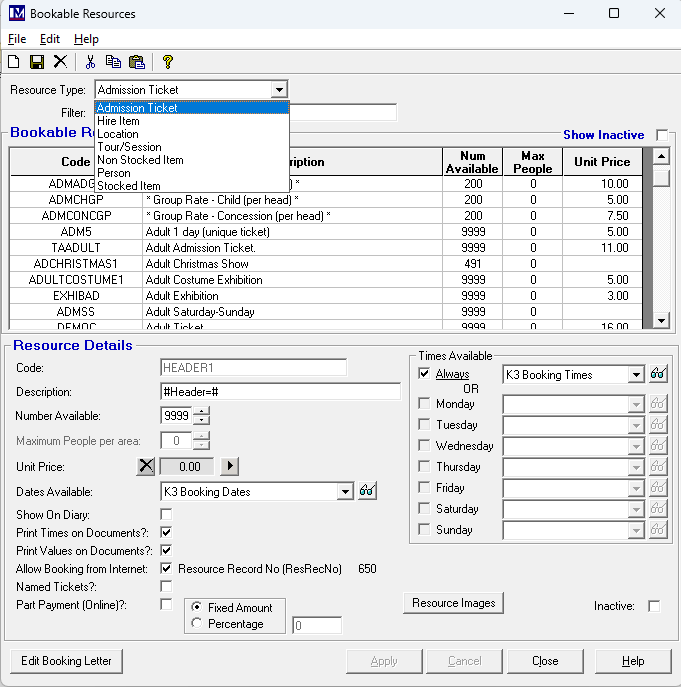Click the Save floppy disk icon
This screenshot has width=681, height=687.
pyautogui.click(x=37, y=62)
